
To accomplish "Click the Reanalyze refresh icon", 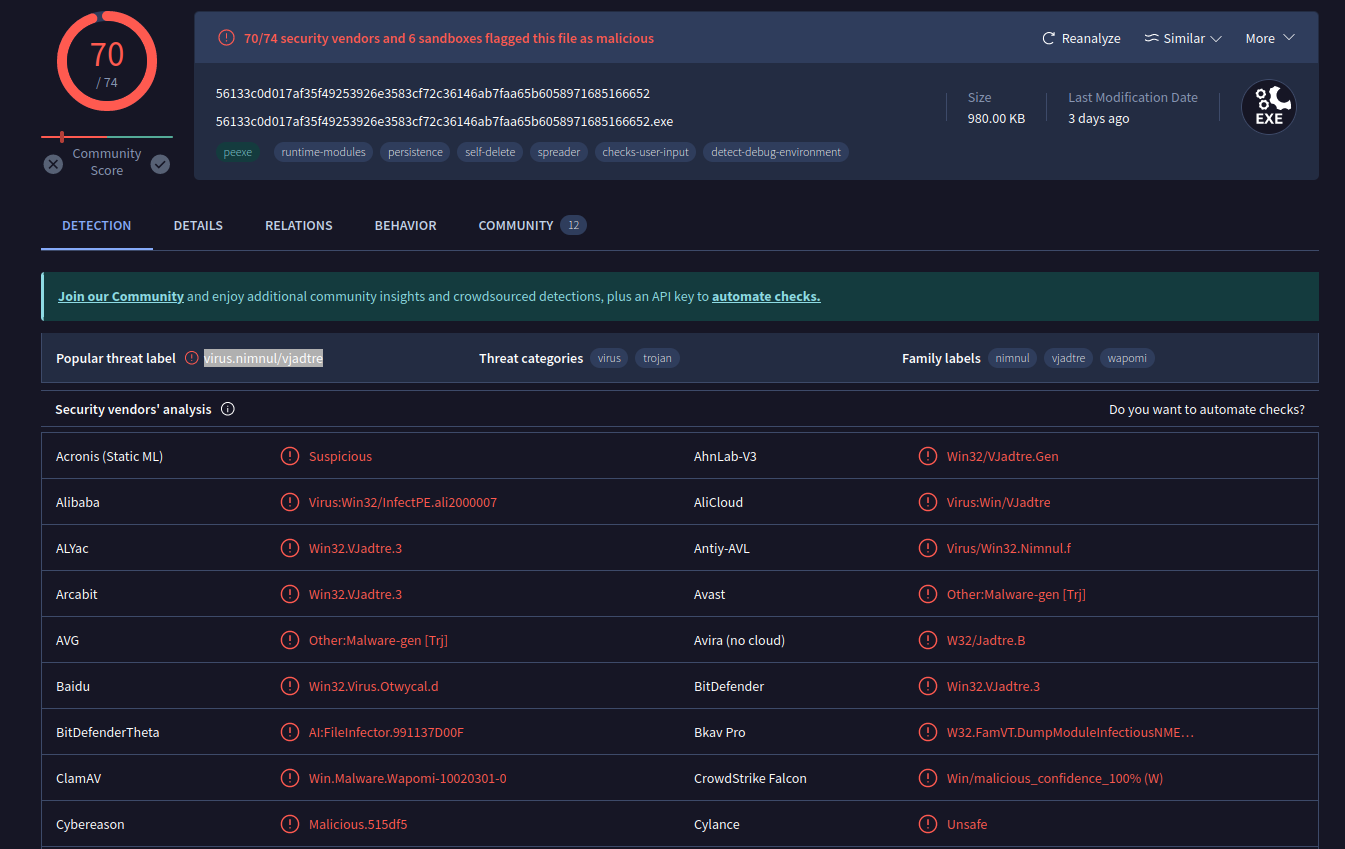I will 1049,39.
